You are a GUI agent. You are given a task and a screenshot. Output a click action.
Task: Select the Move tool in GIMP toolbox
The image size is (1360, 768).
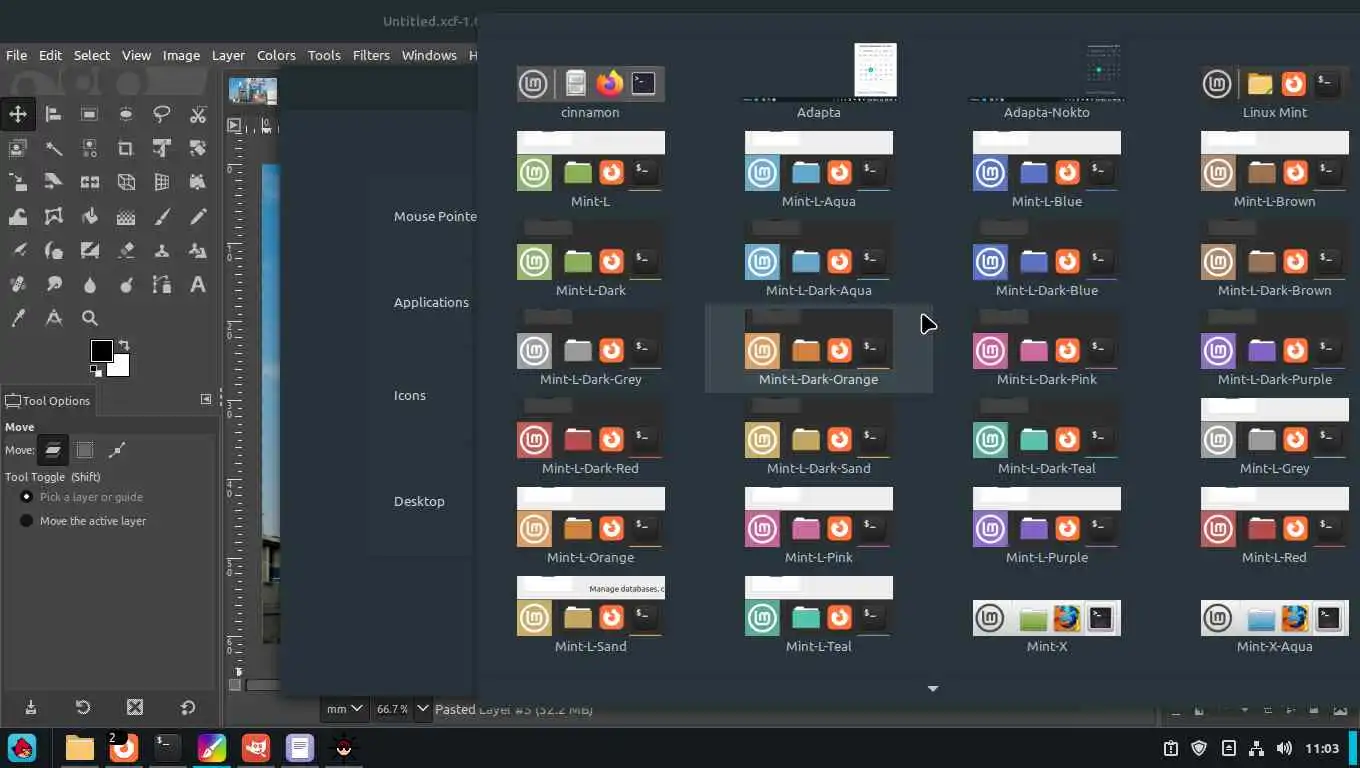(18, 114)
